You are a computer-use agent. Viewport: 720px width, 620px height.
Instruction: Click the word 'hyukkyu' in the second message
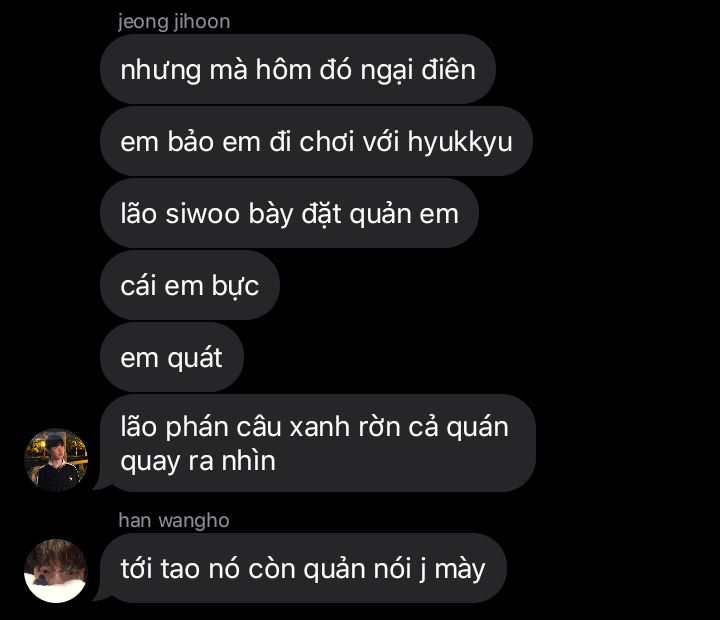tap(460, 142)
